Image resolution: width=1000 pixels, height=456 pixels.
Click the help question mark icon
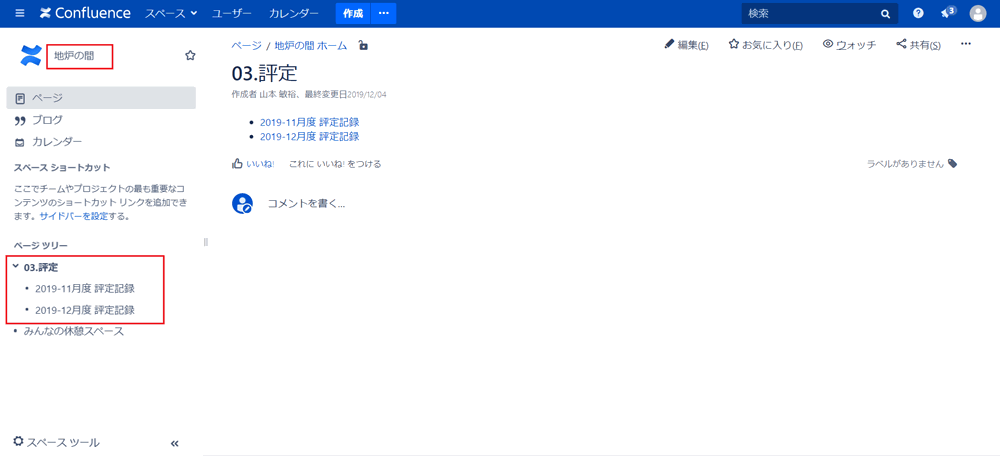pyautogui.click(x=918, y=14)
